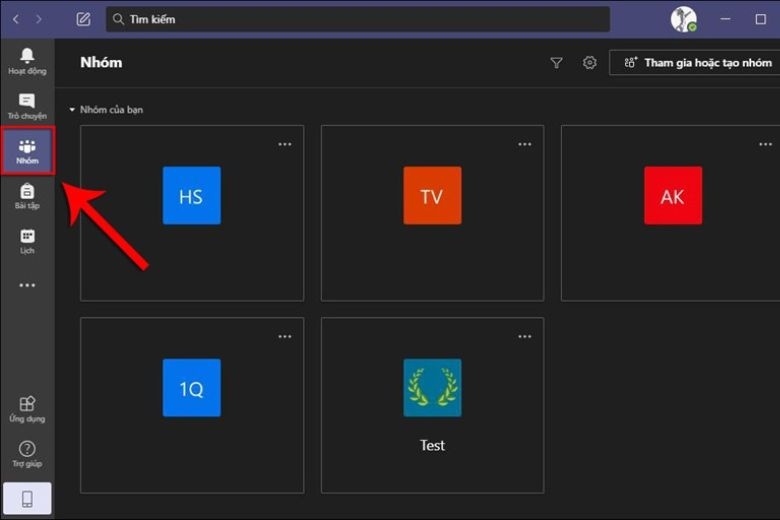Image resolution: width=780 pixels, height=520 pixels.
Task: Open the Lịch calendar section
Action: coord(27,241)
